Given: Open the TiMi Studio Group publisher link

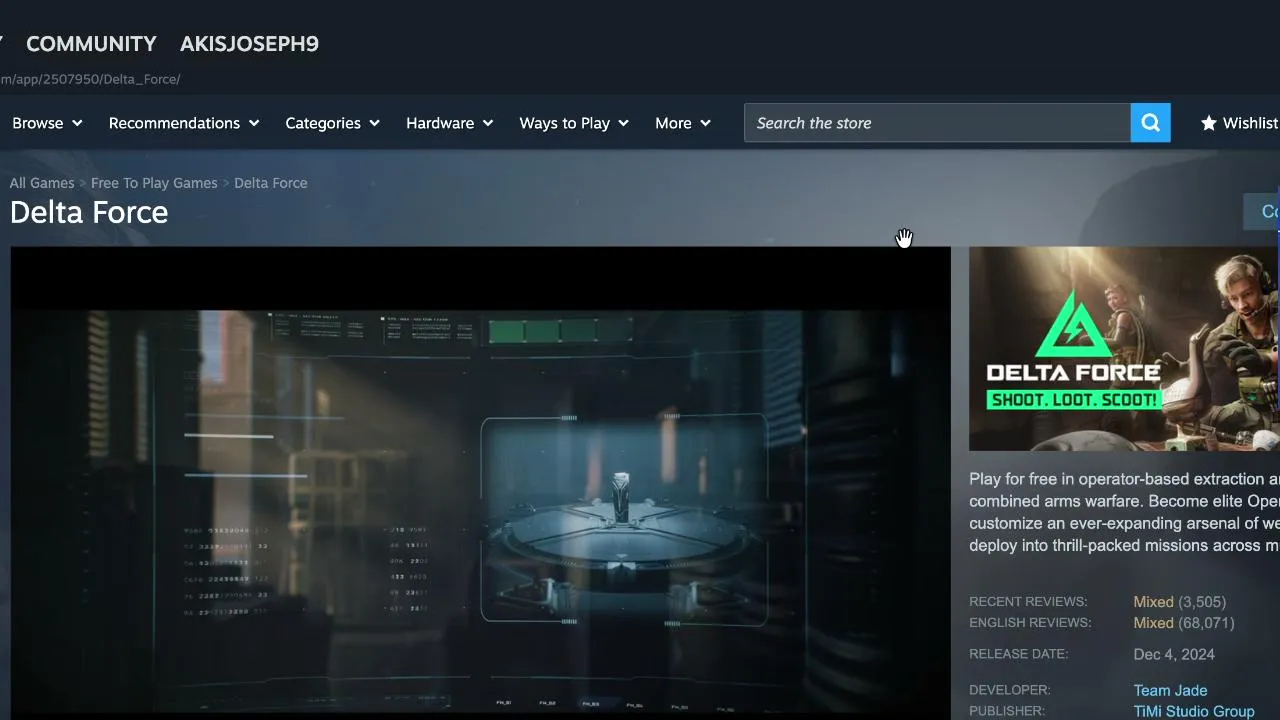Looking at the screenshot, I should click(x=1194, y=711).
